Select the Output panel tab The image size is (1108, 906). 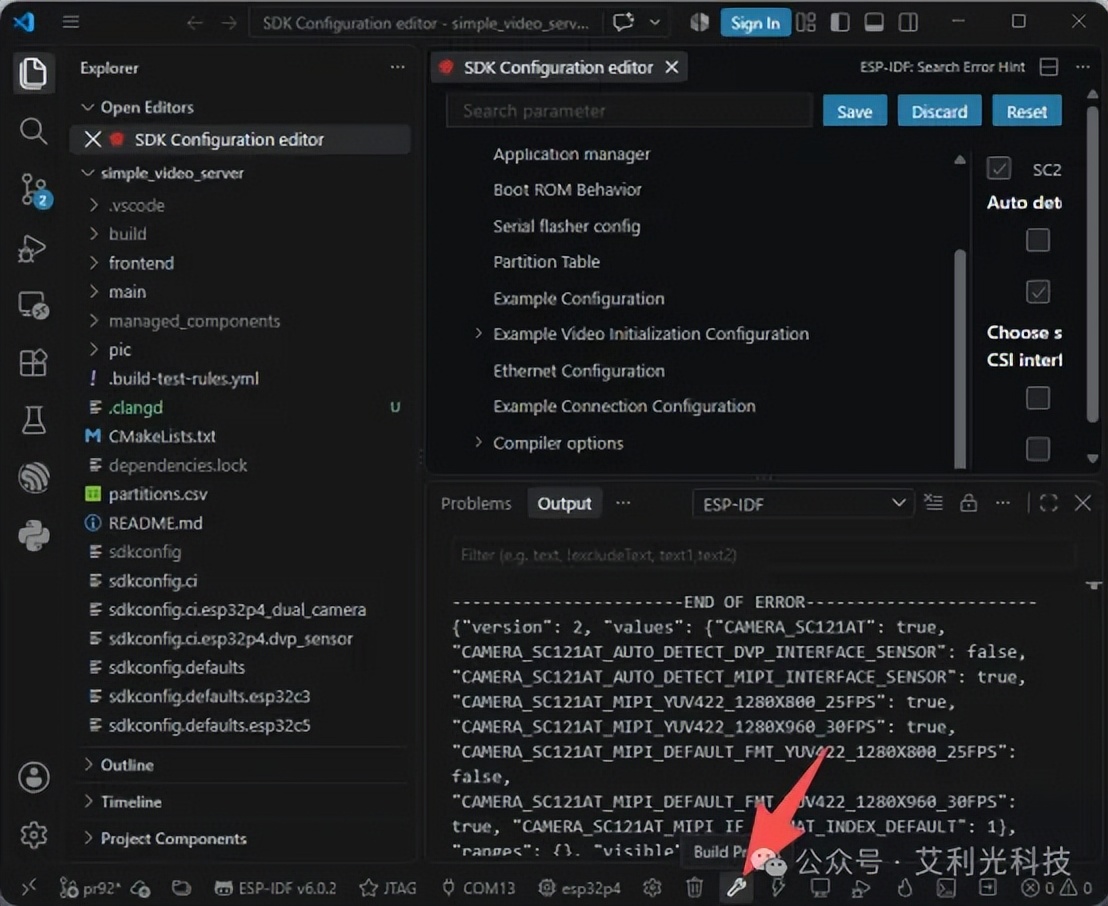click(x=564, y=503)
